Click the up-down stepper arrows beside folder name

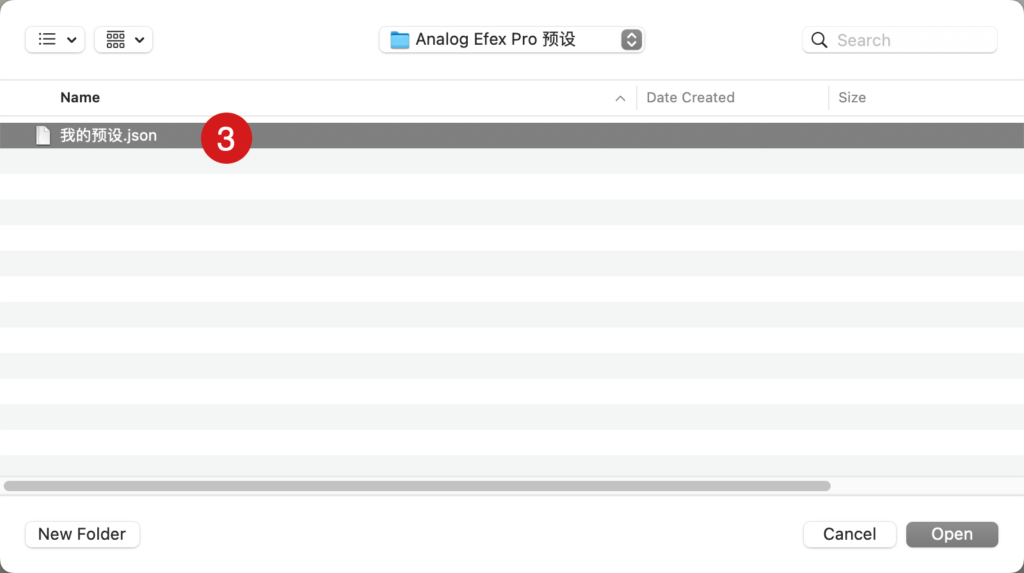tap(631, 40)
